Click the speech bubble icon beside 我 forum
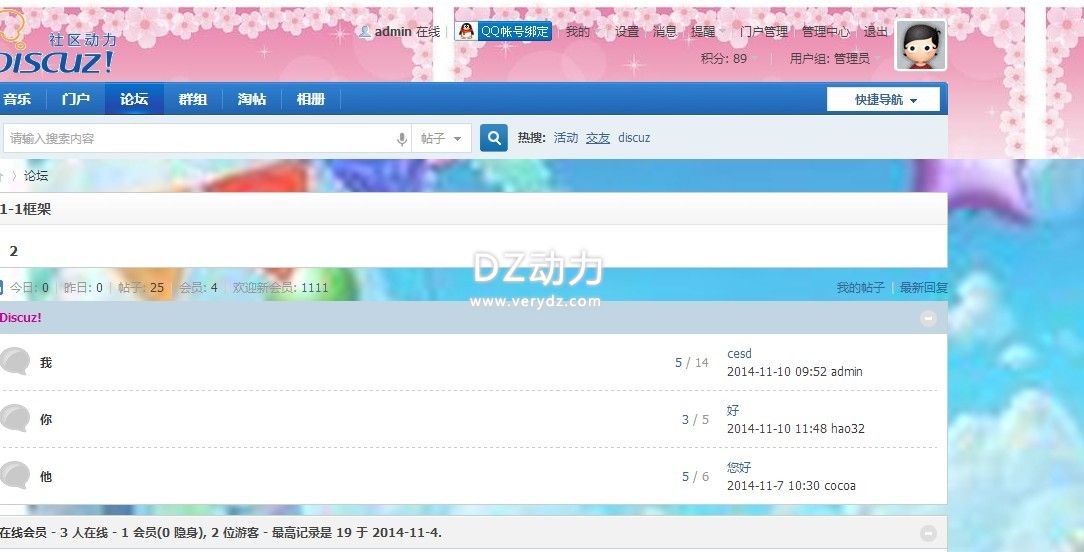Image resolution: width=1084 pixels, height=552 pixels. (15, 362)
